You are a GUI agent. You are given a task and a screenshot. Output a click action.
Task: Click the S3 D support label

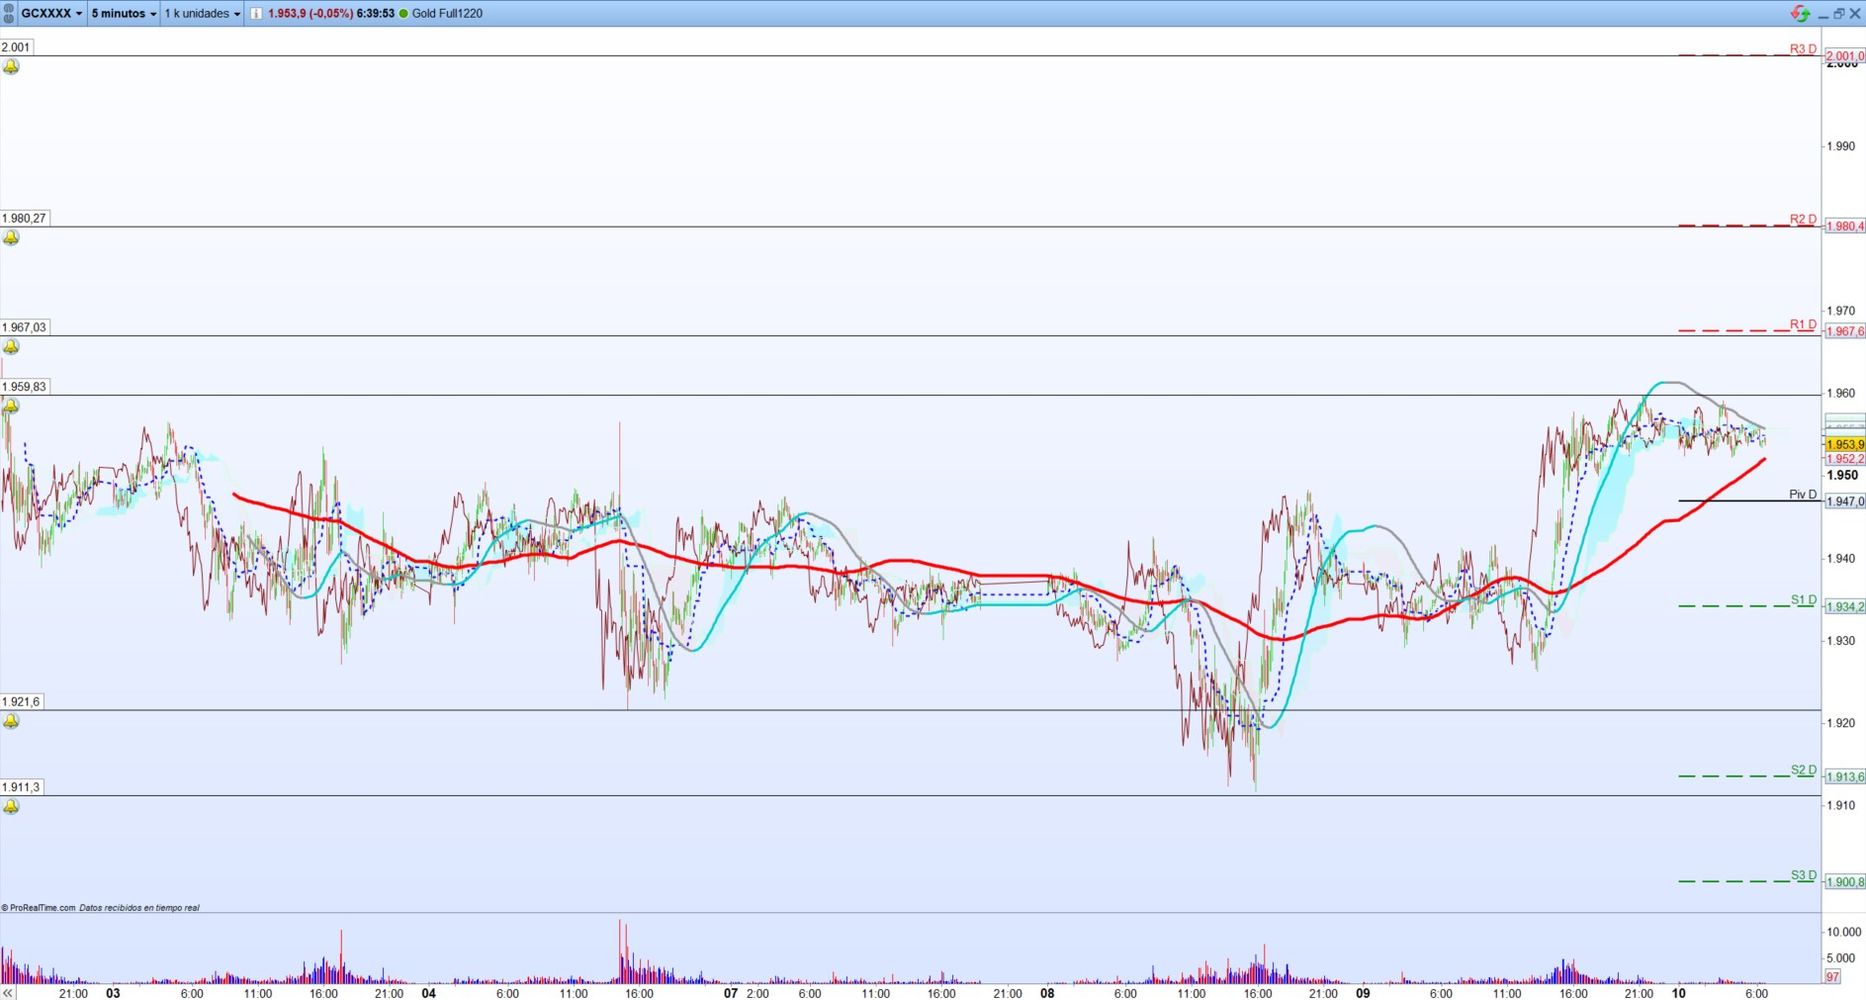click(x=1803, y=875)
